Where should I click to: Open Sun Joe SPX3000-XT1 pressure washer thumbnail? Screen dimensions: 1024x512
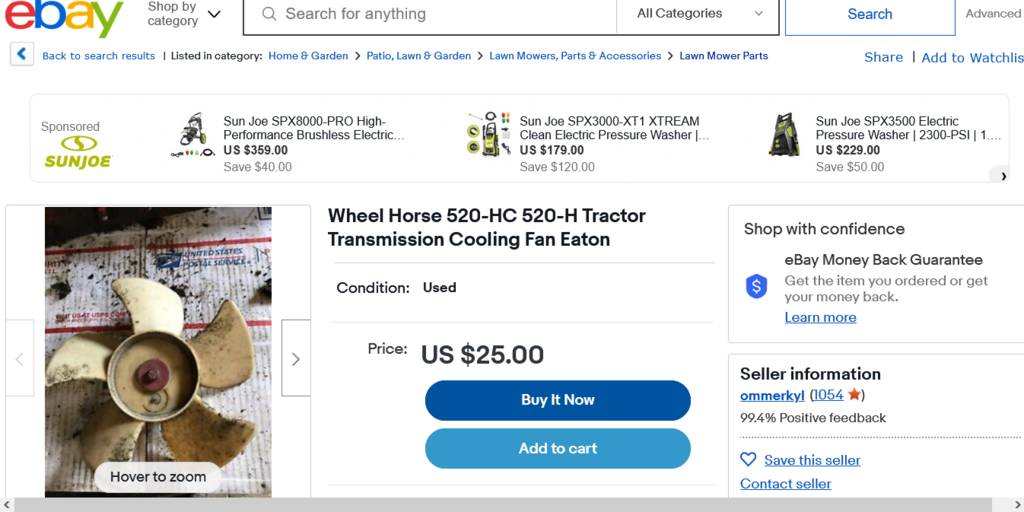point(488,134)
